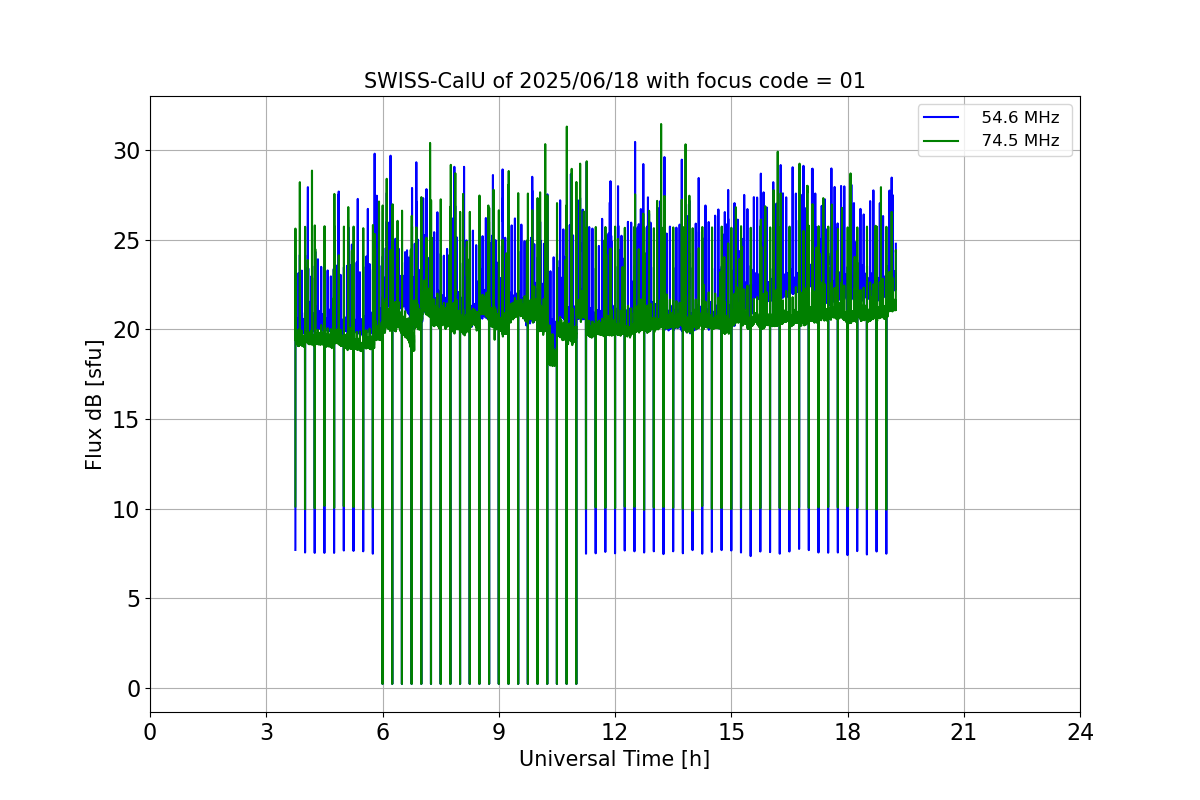The image size is (1200, 800).
Task: Click x-axis tick label 12
Action: pos(615,732)
